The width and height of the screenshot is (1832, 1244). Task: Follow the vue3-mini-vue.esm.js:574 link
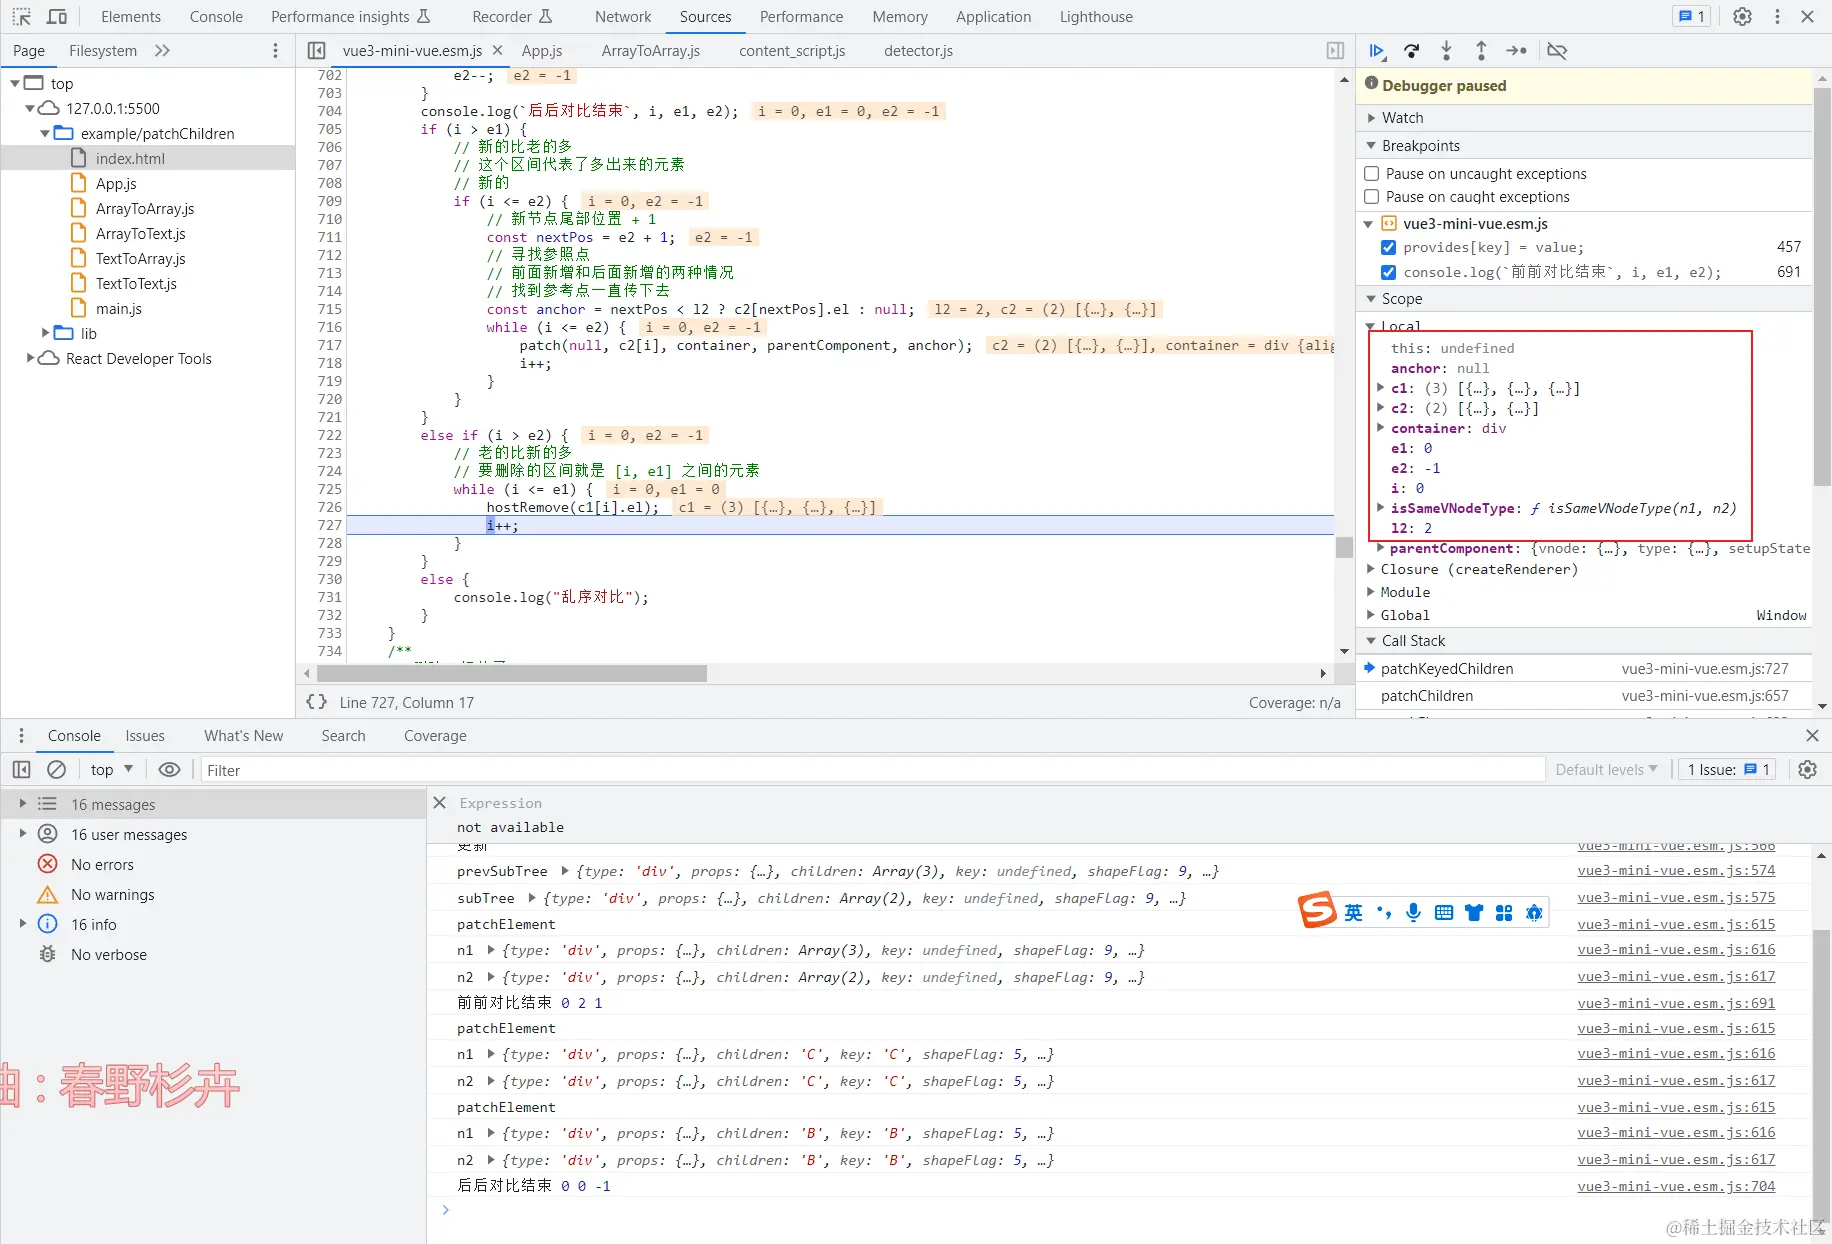[x=1676, y=870]
